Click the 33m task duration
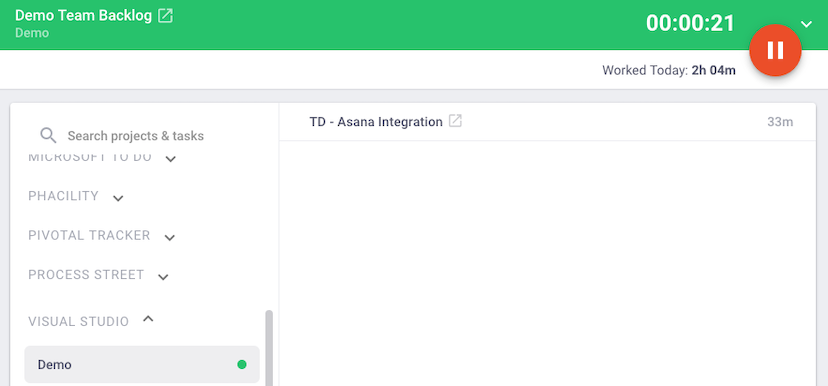 coord(780,122)
